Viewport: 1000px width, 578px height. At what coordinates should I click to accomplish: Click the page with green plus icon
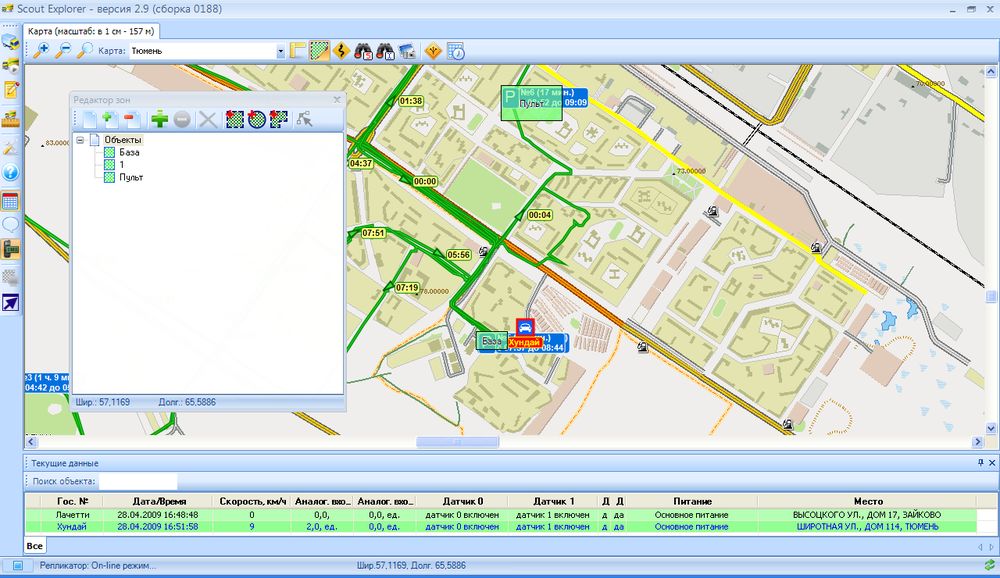click(x=111, y=119)
